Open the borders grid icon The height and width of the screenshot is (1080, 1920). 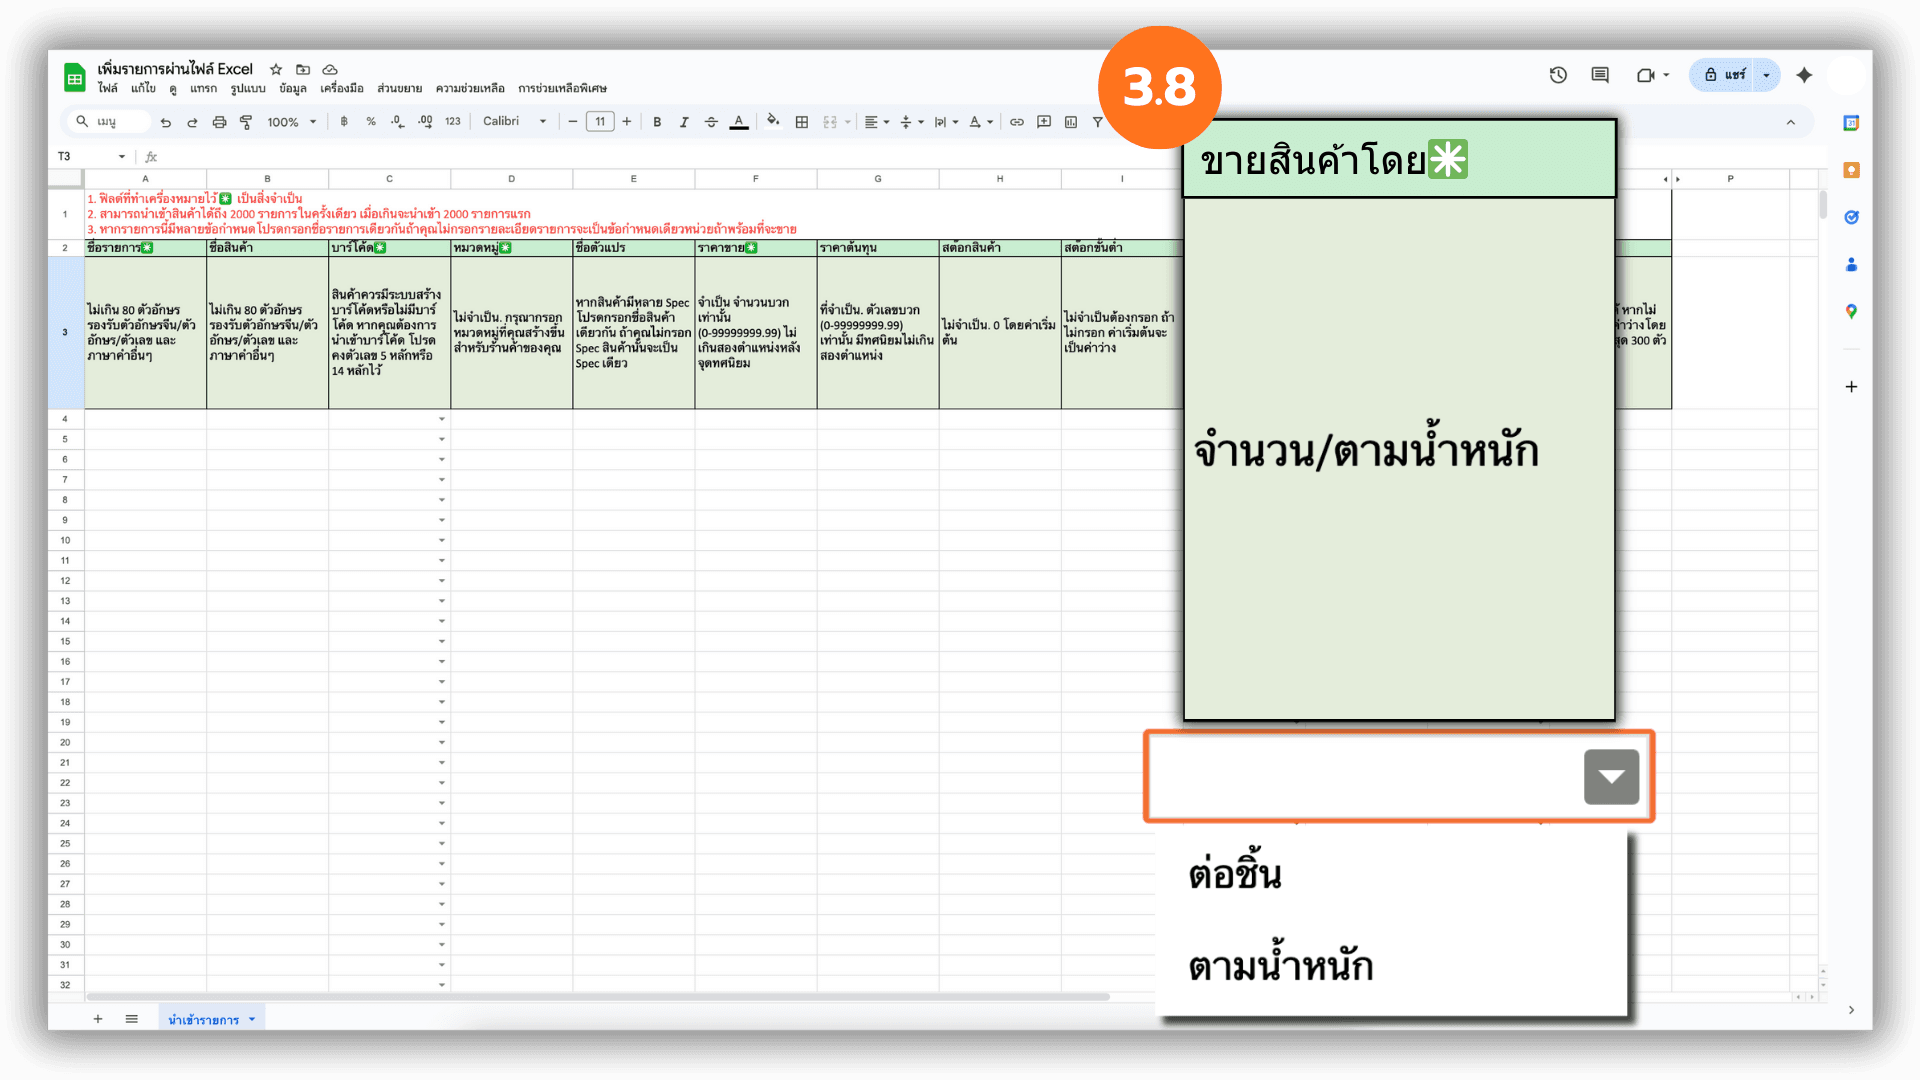point(801,122)
